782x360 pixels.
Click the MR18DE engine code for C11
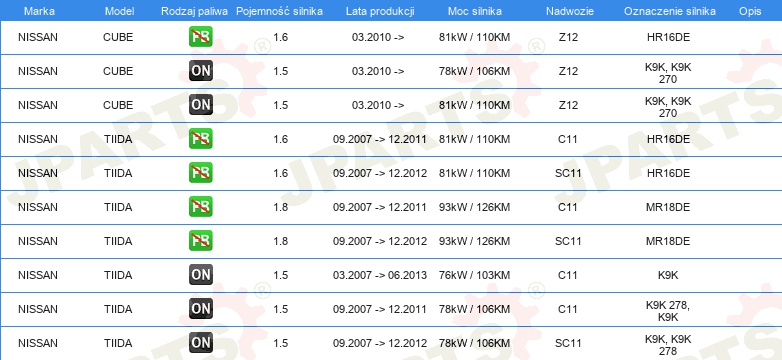coord(668,207)
